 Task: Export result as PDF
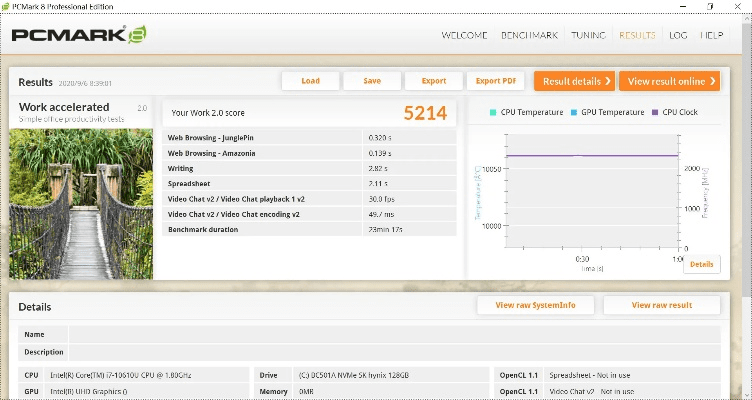[x=496, y=81]
